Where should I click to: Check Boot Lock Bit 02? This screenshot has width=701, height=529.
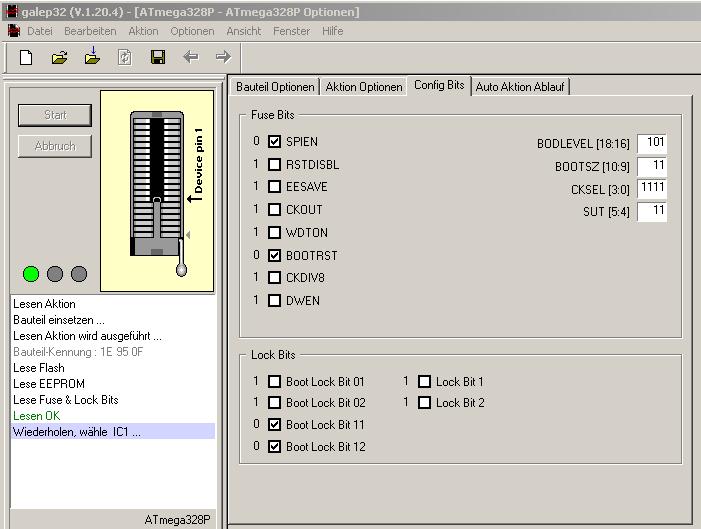point(274,402)
